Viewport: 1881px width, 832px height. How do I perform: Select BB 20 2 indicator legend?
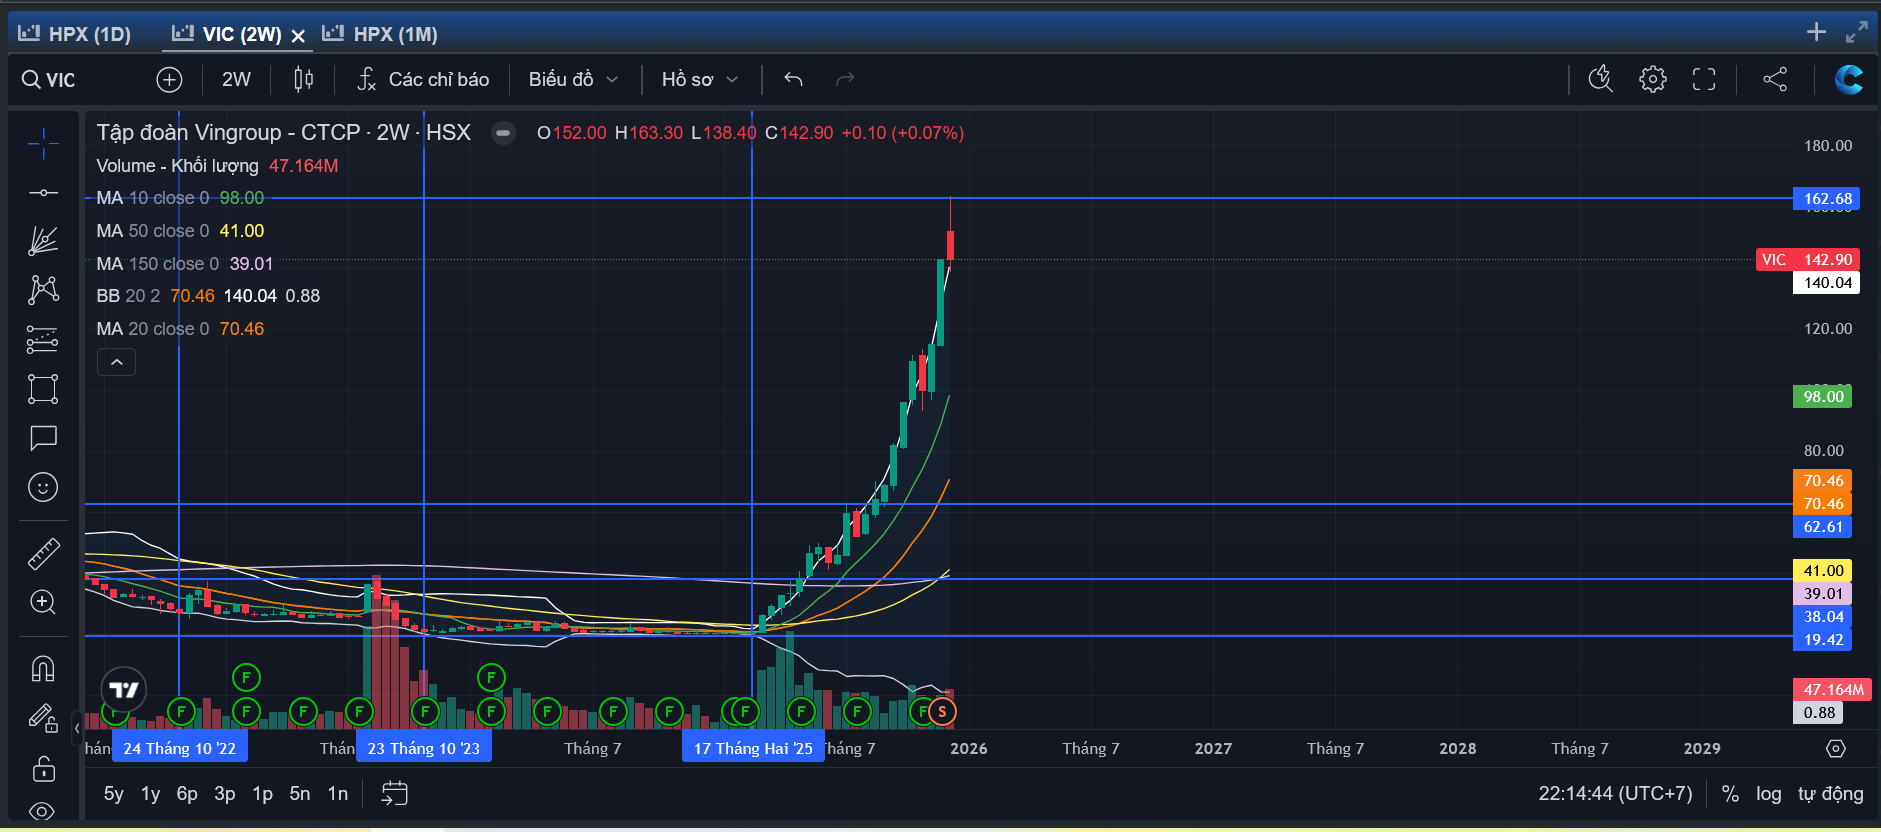[x=208, y=296]
